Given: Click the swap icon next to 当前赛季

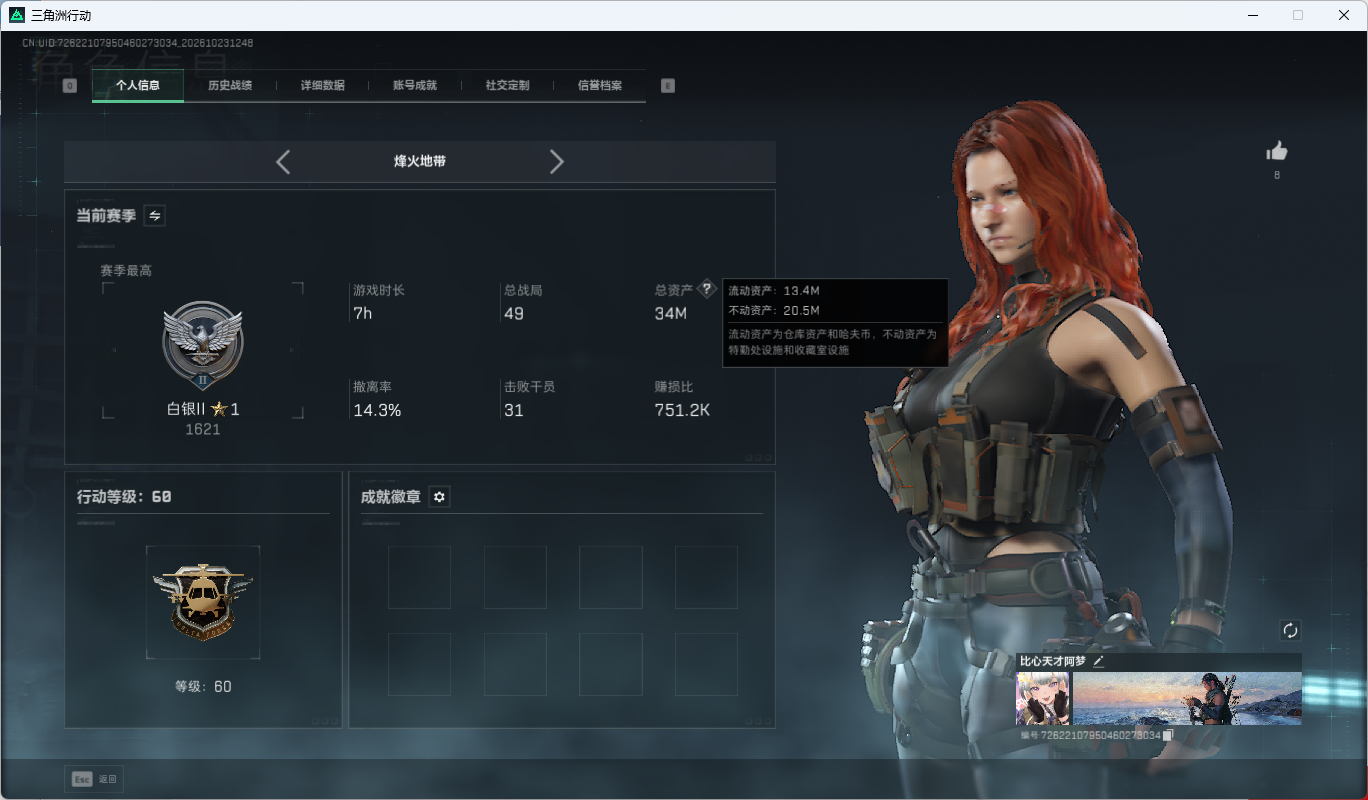Looking at the screenshot, I should click(155, 215).
